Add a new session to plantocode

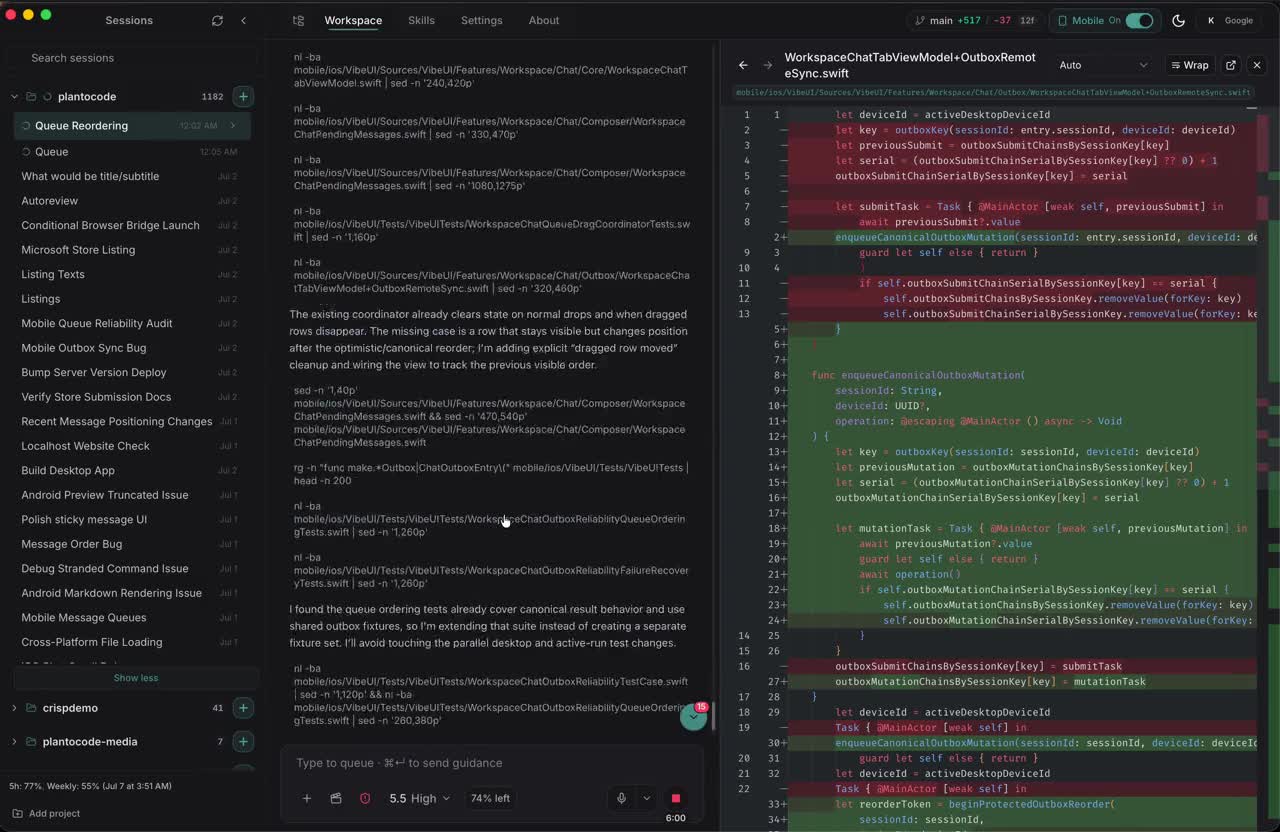(x=243, y=96)
